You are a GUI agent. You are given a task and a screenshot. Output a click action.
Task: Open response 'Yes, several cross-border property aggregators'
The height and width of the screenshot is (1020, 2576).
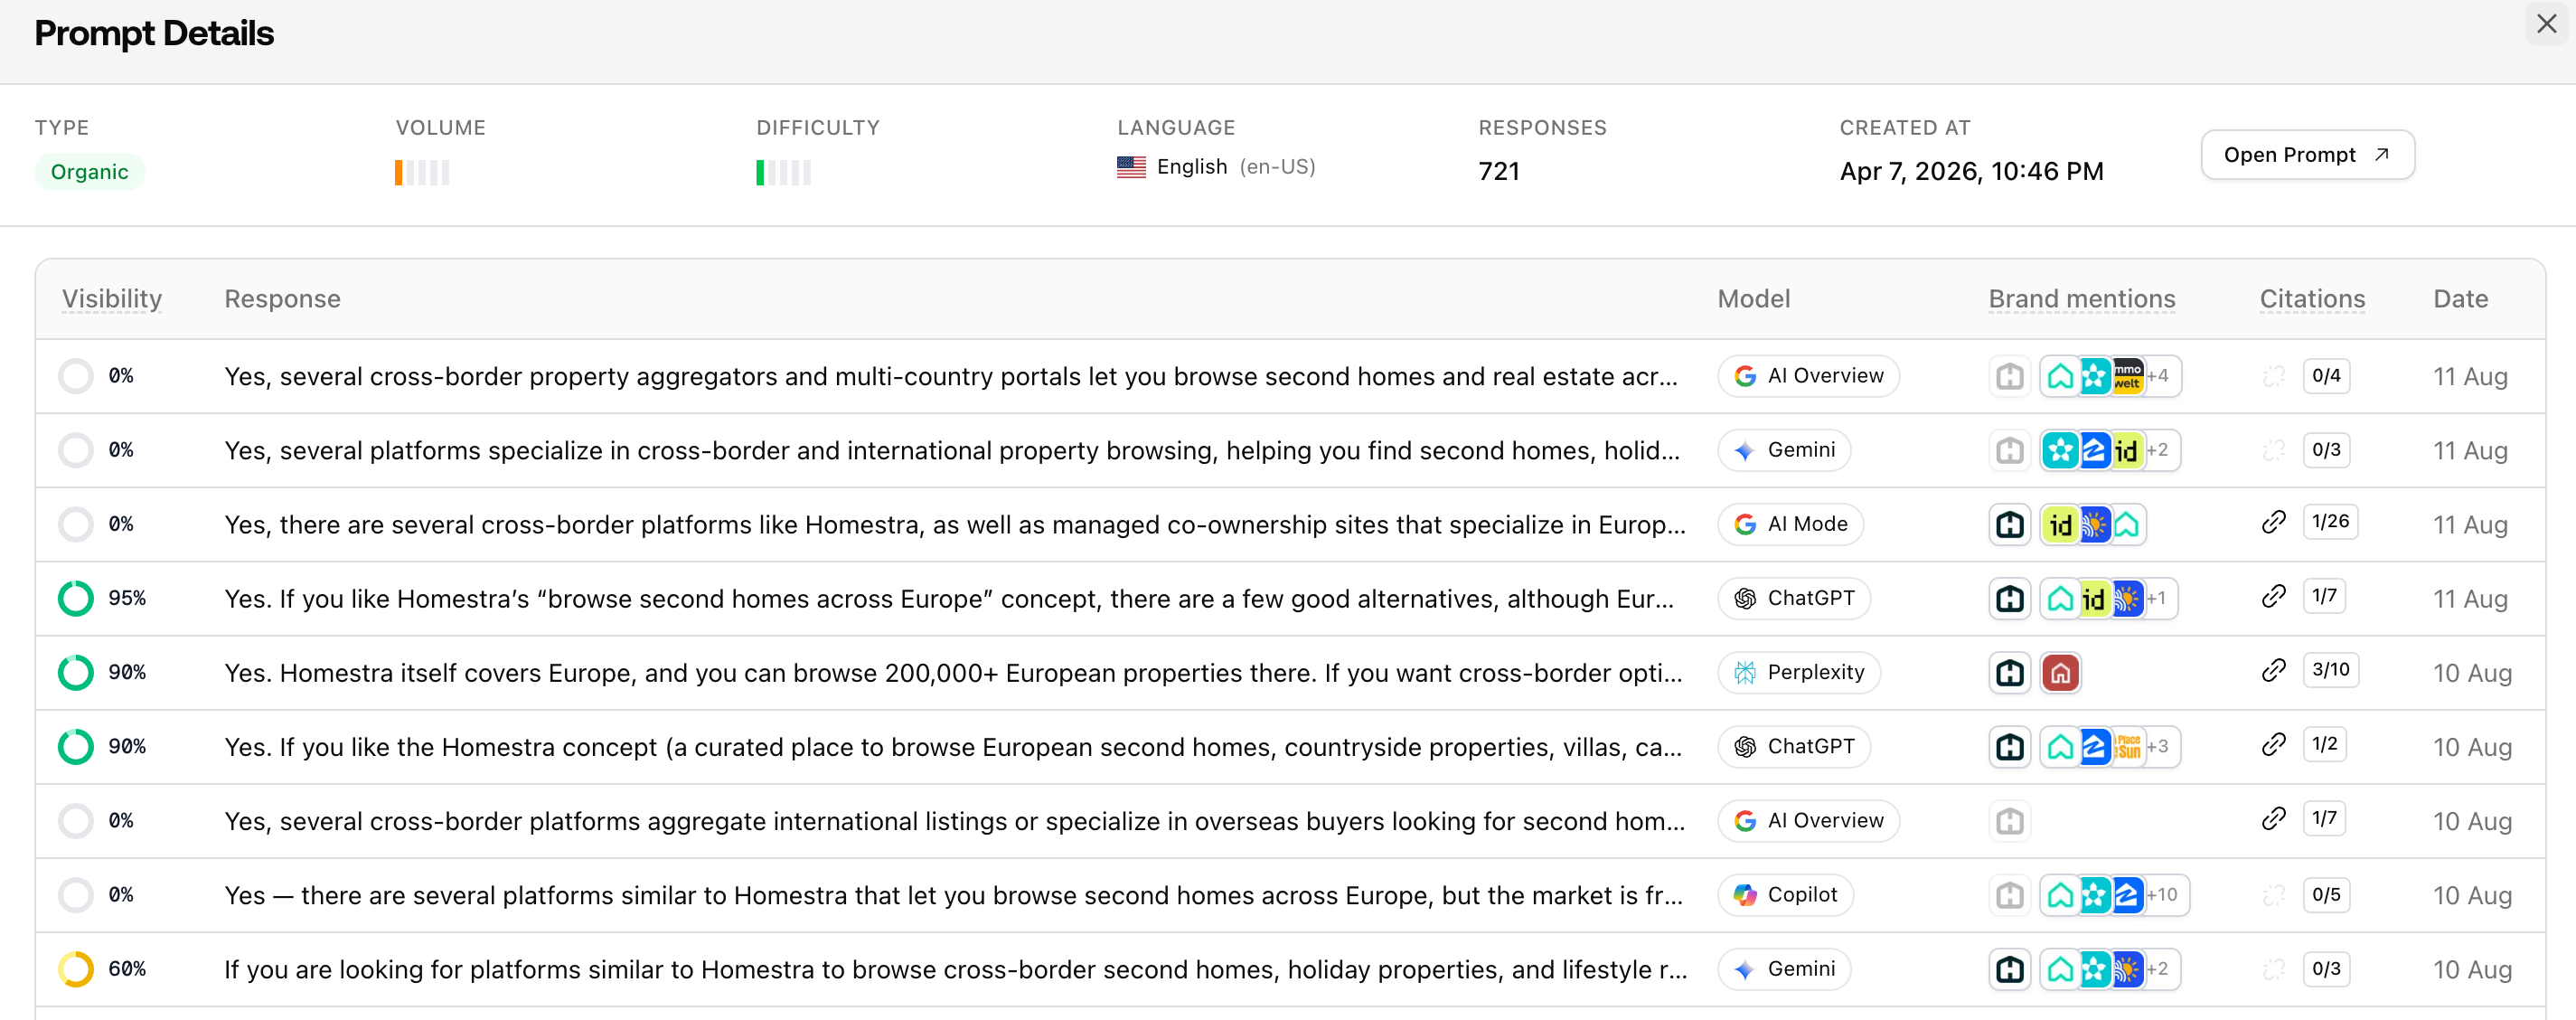point(951,377)
